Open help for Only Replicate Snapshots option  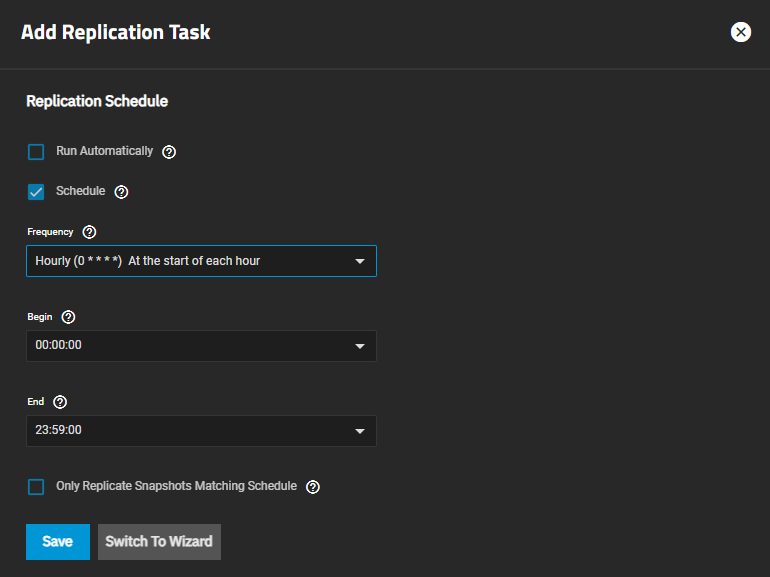(313, 487)
